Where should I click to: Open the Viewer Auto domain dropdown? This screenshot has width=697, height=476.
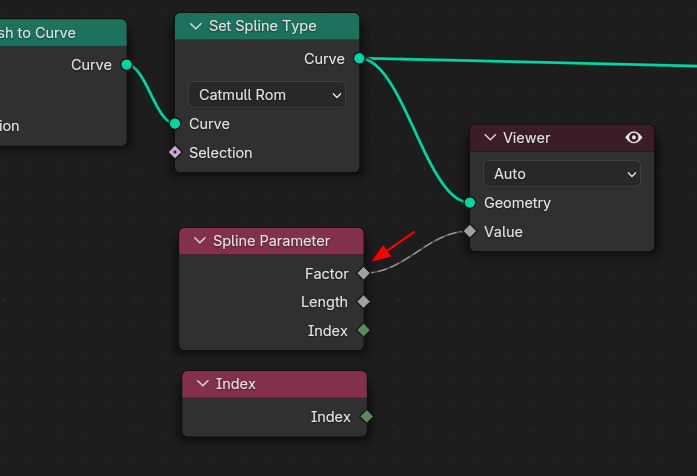point(561,174)
